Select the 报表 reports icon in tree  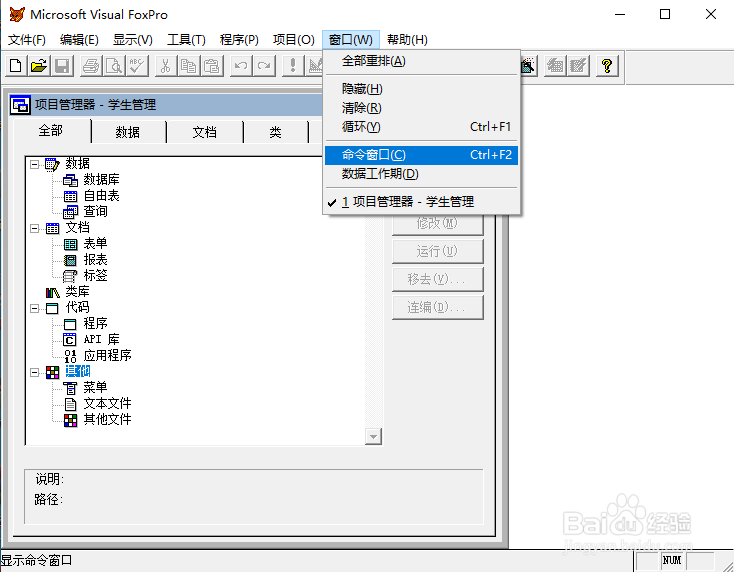coord(70,260)
